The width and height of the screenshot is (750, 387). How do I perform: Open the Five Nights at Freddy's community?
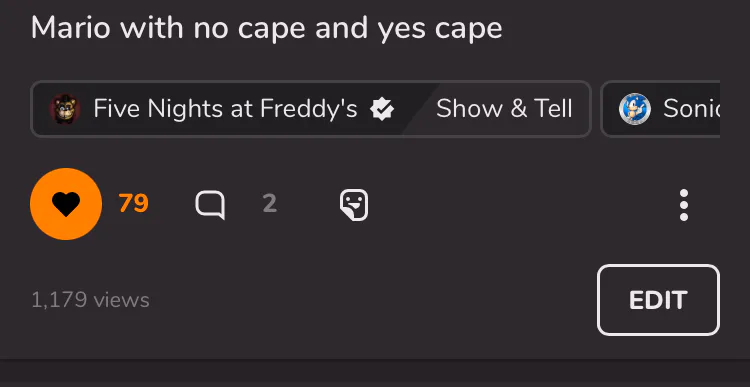click(225, 109)
